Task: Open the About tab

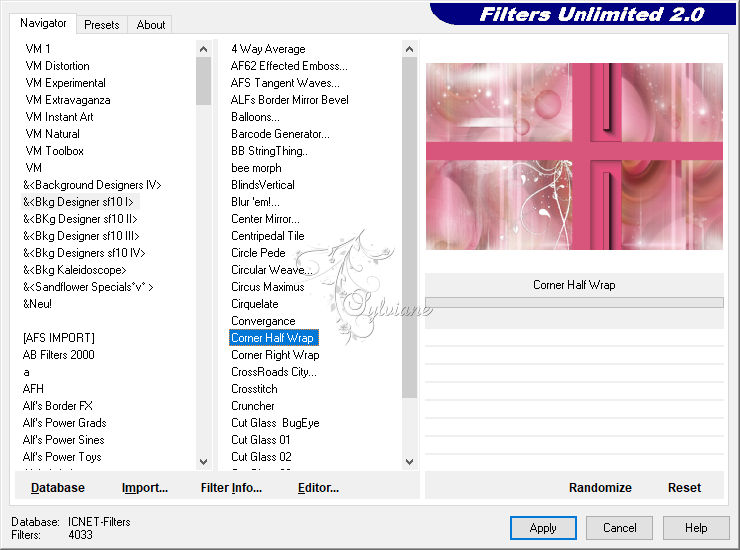Action: point(151,25)
